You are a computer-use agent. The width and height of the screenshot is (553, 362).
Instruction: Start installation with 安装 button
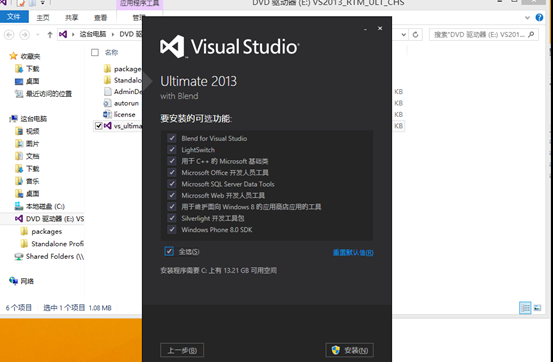tap(350, 350)
